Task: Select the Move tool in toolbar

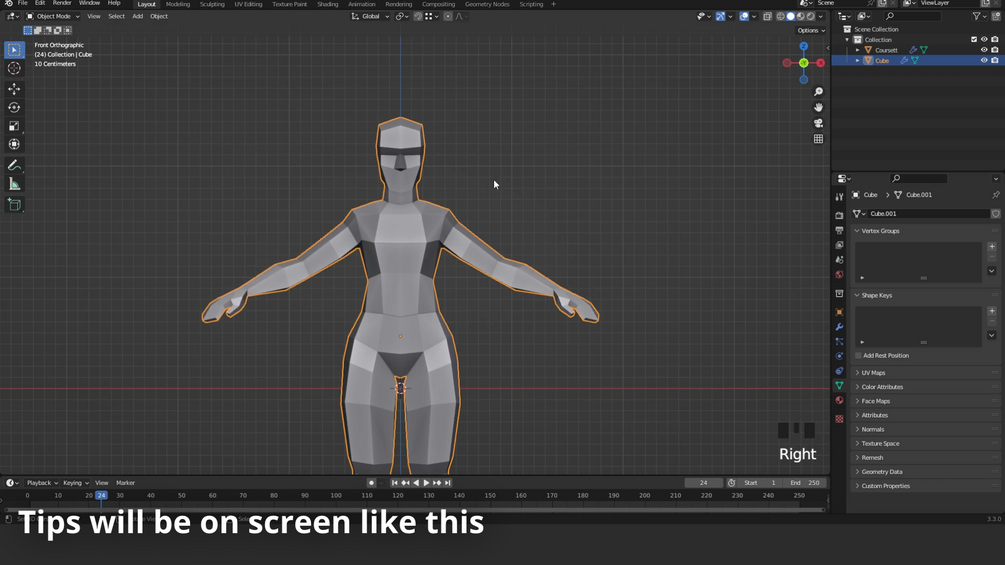Action: pos(14,89)
